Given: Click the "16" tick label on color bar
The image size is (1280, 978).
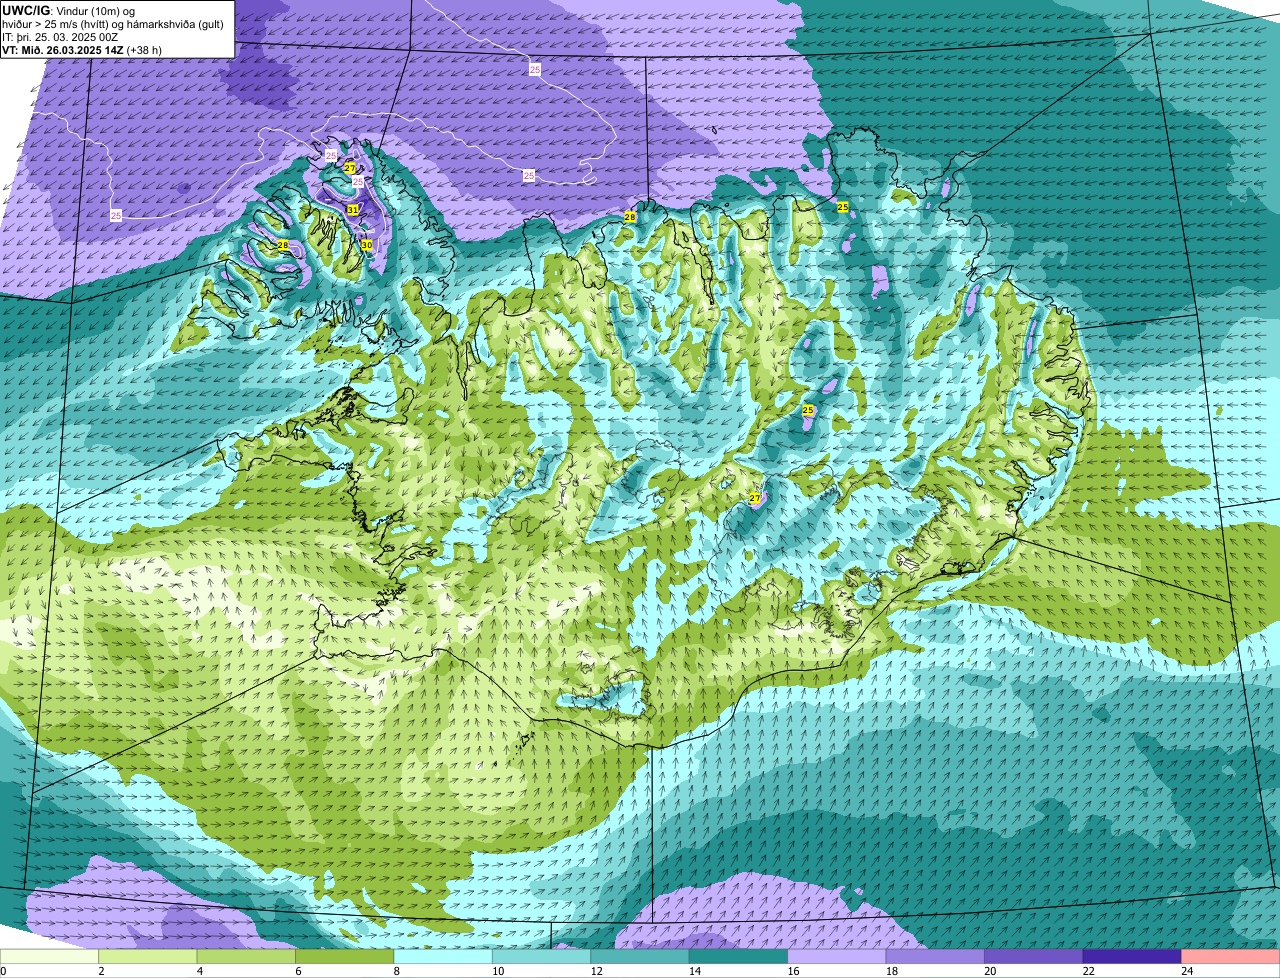Looking at the screenshot, I should tap(792, 971).
